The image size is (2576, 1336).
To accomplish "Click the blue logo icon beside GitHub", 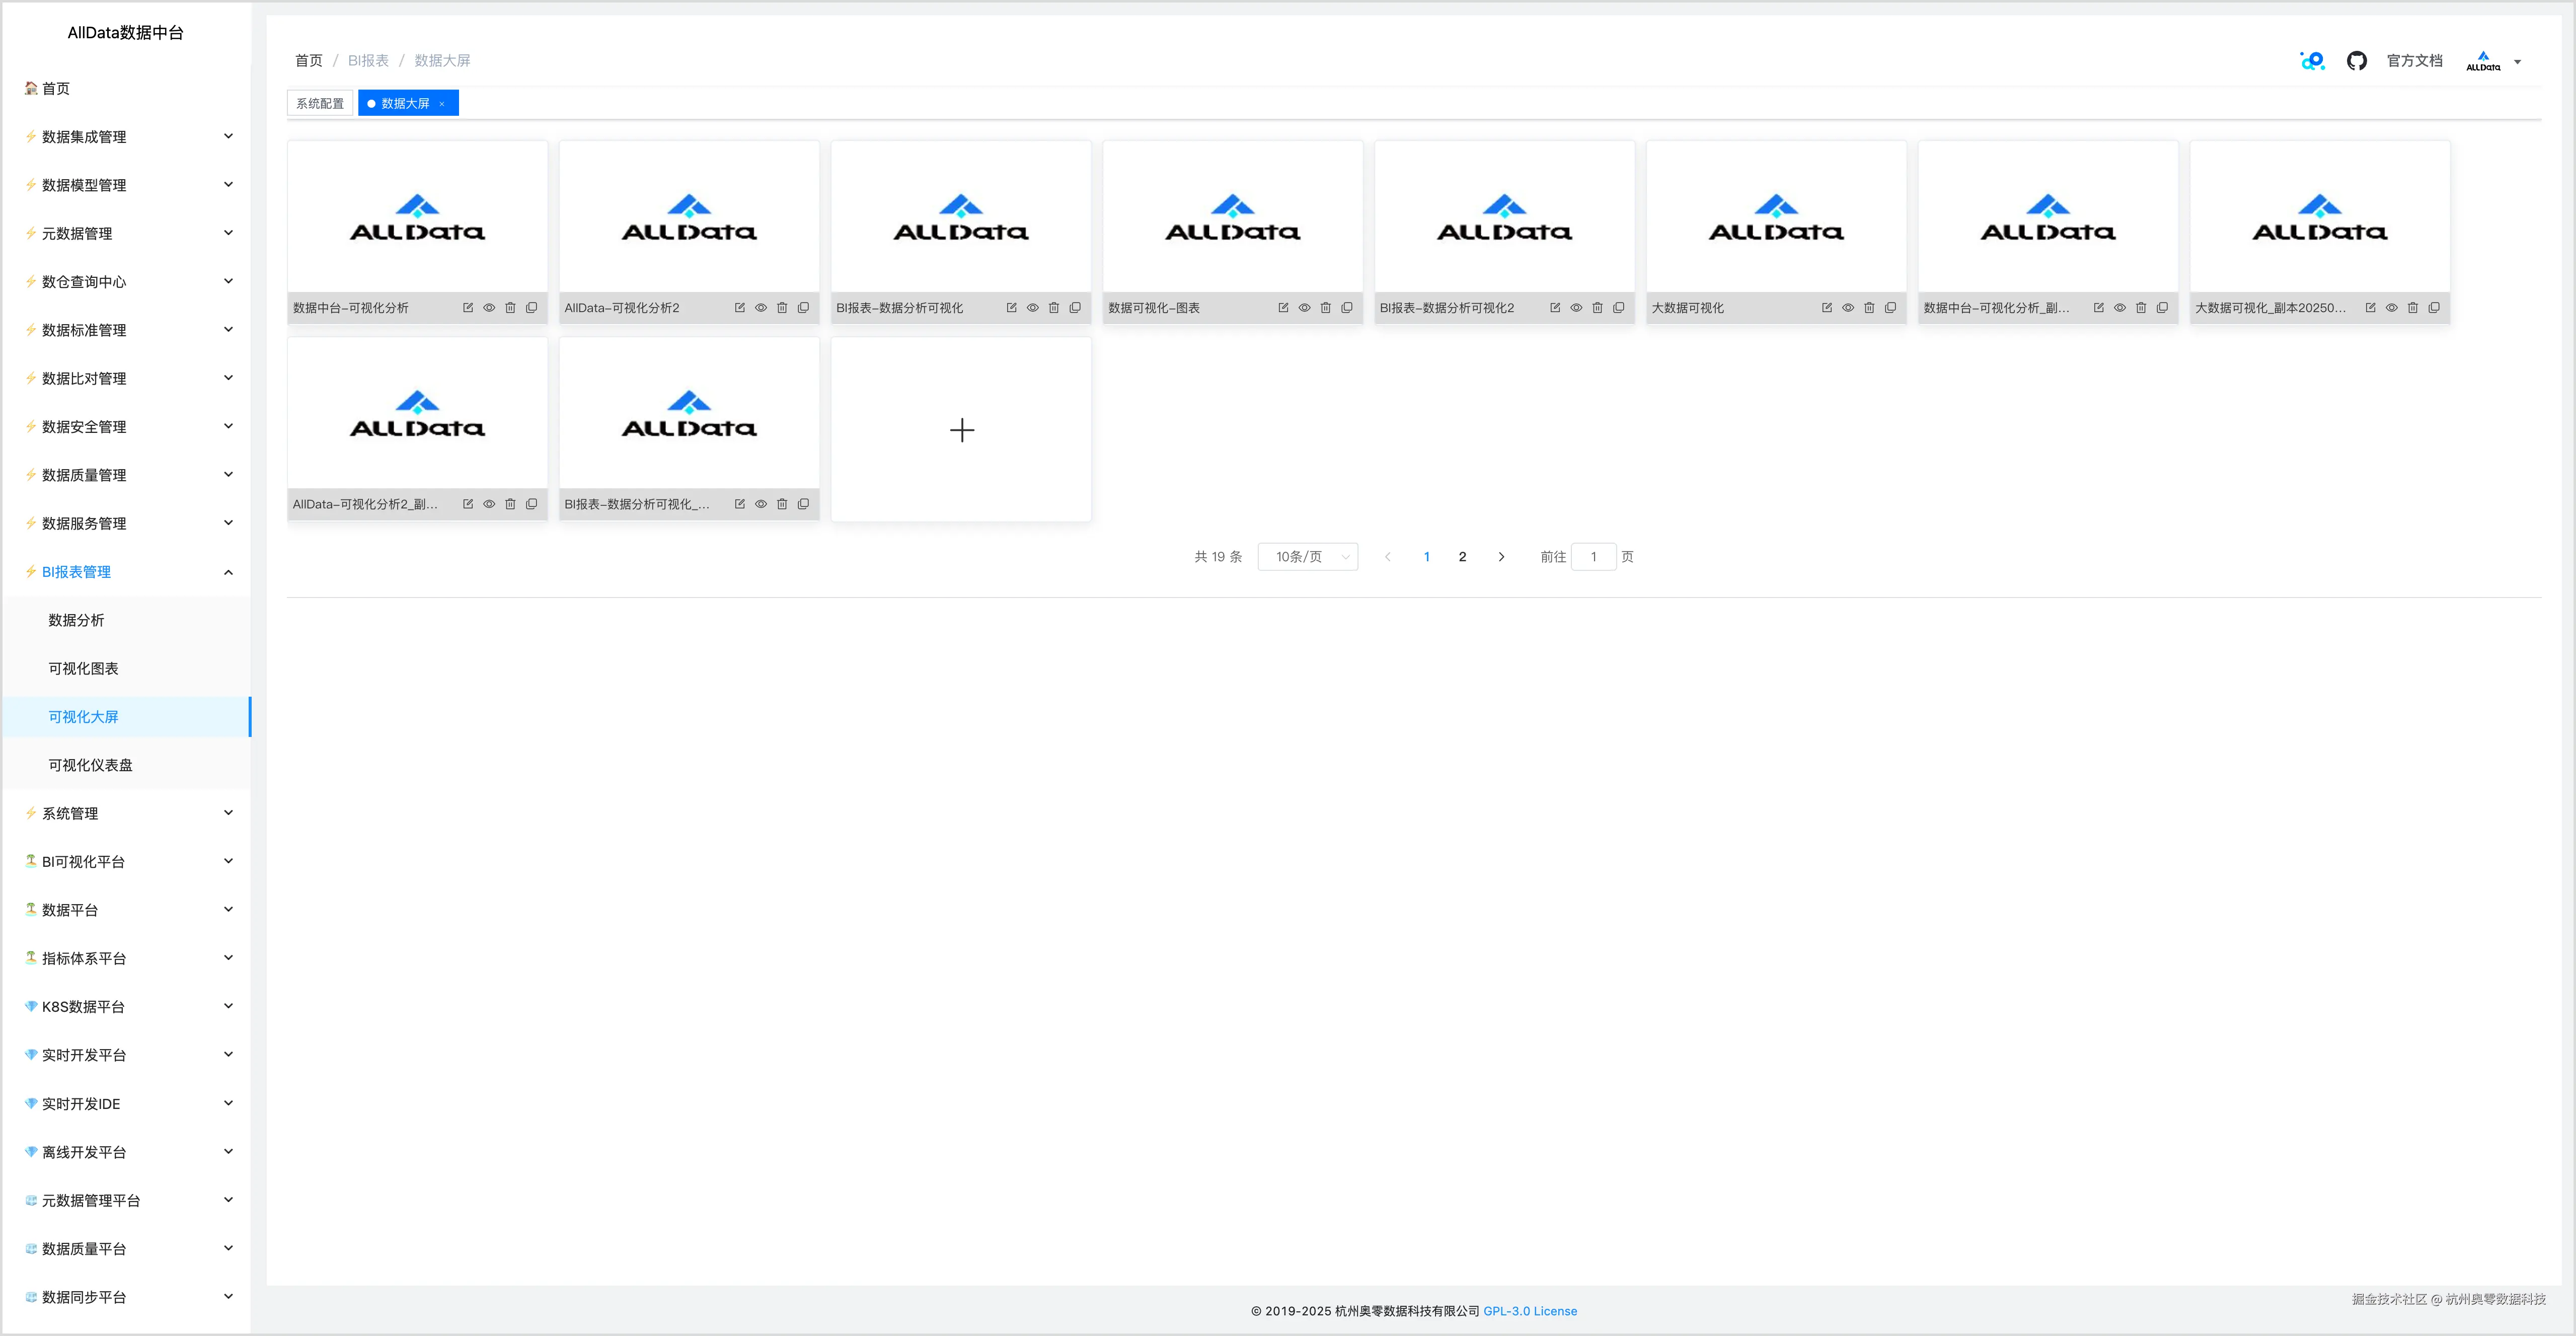I will (x=2311, y=61).
